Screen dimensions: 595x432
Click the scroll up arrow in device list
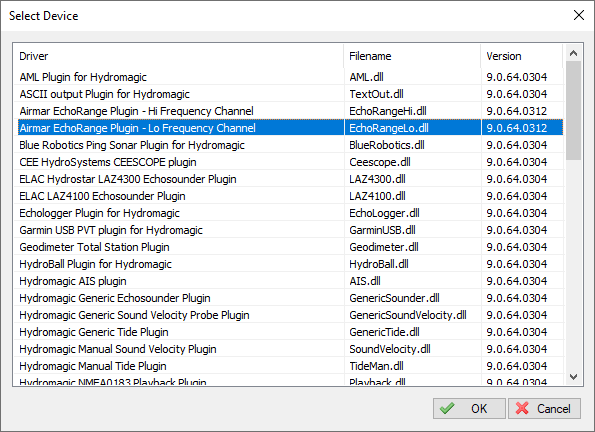[573, 53]
